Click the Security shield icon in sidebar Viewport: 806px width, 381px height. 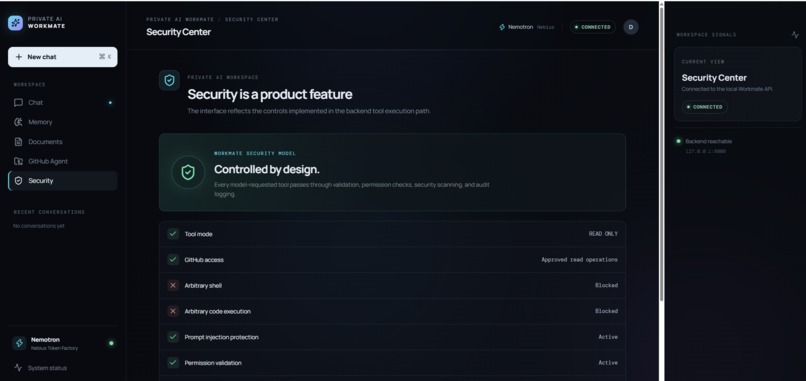tap(19, 181)
